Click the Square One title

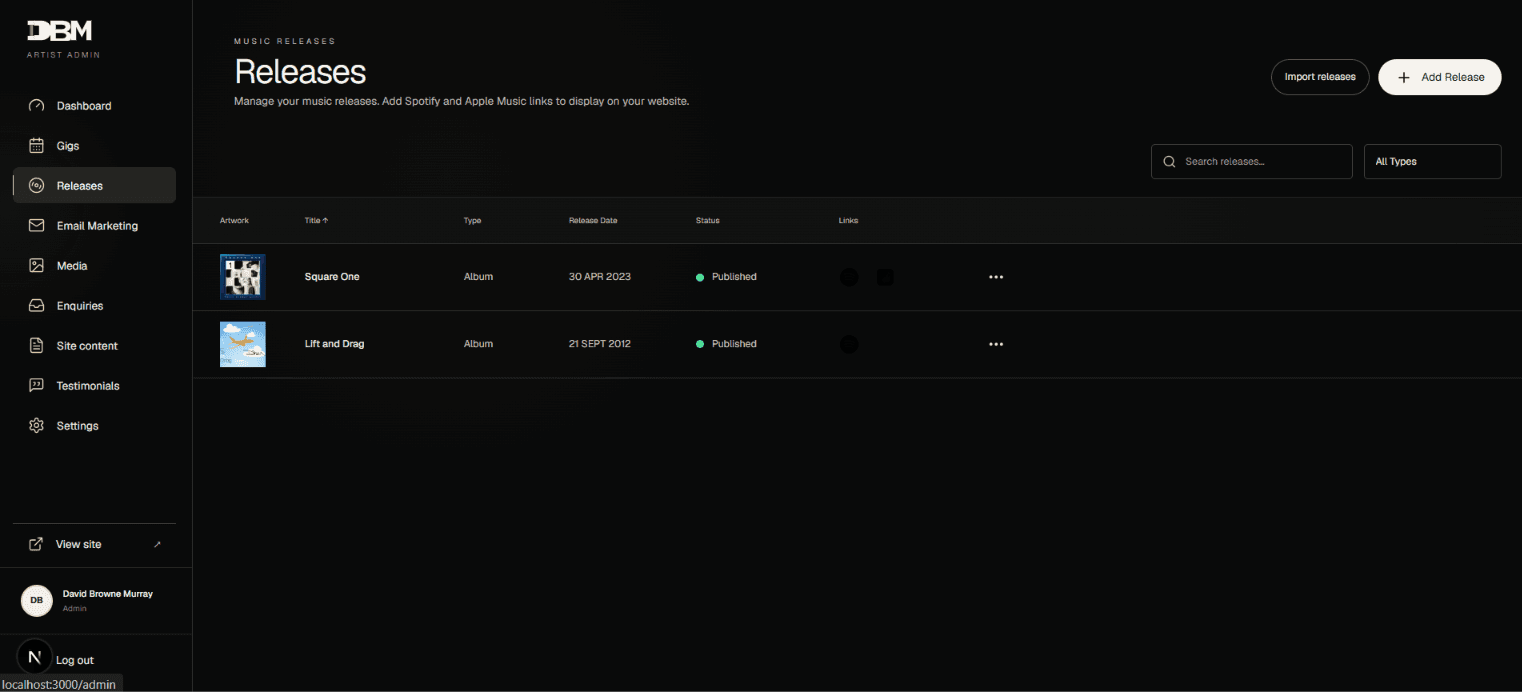332,277
